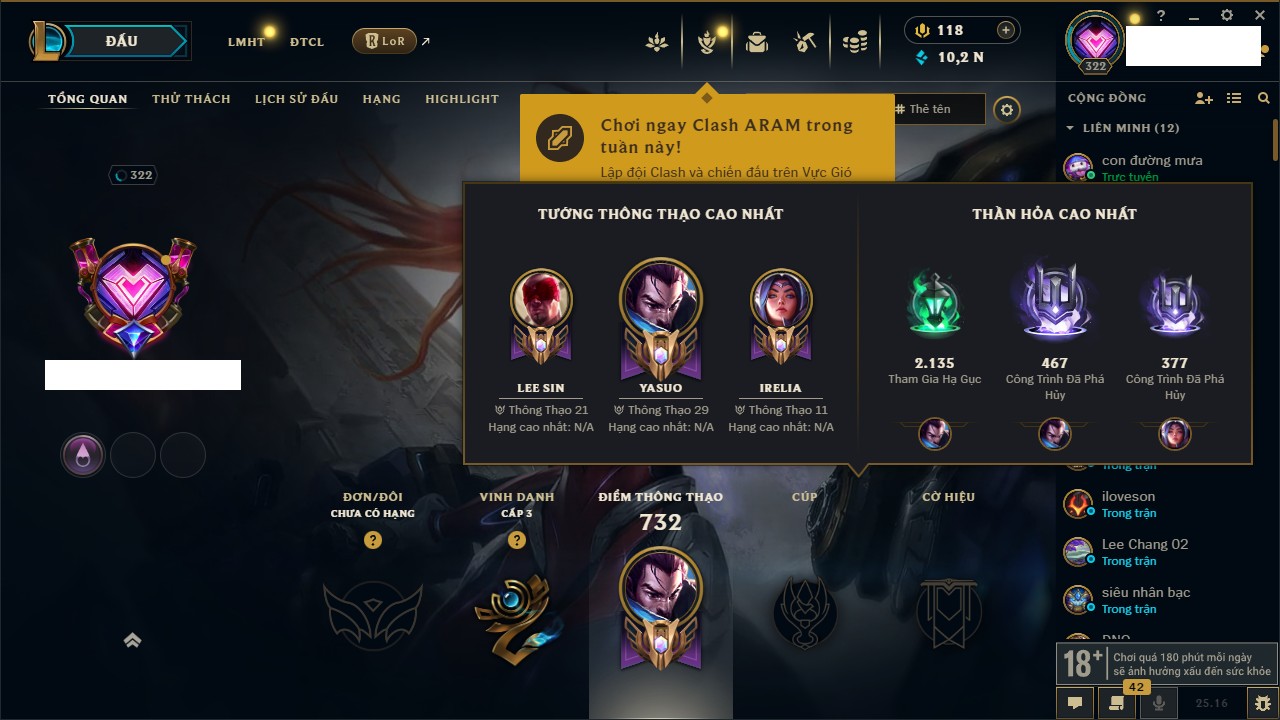
Task: Open the HIGHLIGHT tab
Action: click(461, 99)
